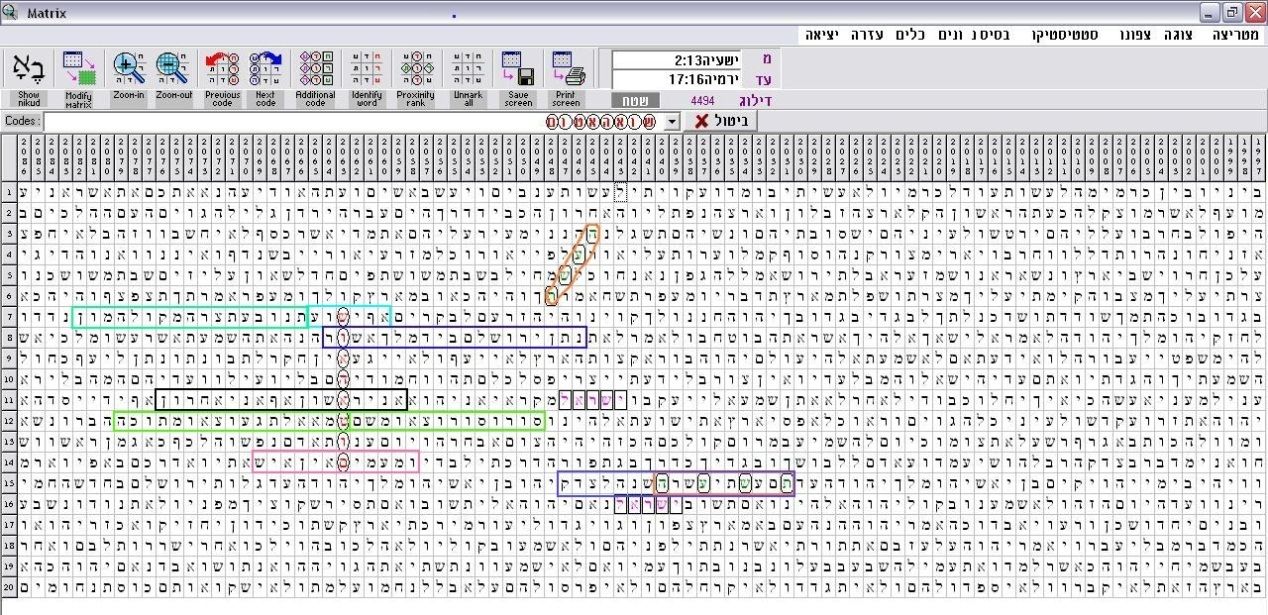1268x615 pixels.
Task: Go to the Previous code
Action: (222, 70)
